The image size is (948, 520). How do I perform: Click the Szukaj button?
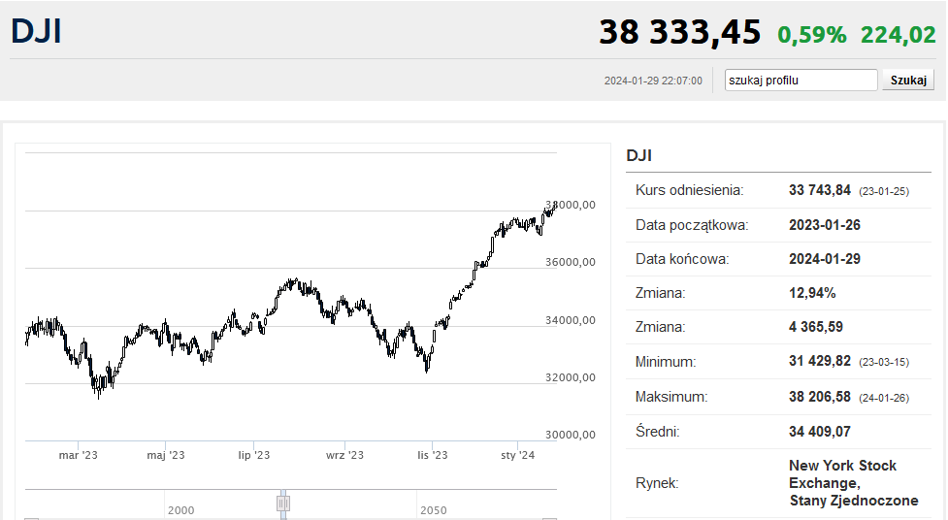click(908, 80)
